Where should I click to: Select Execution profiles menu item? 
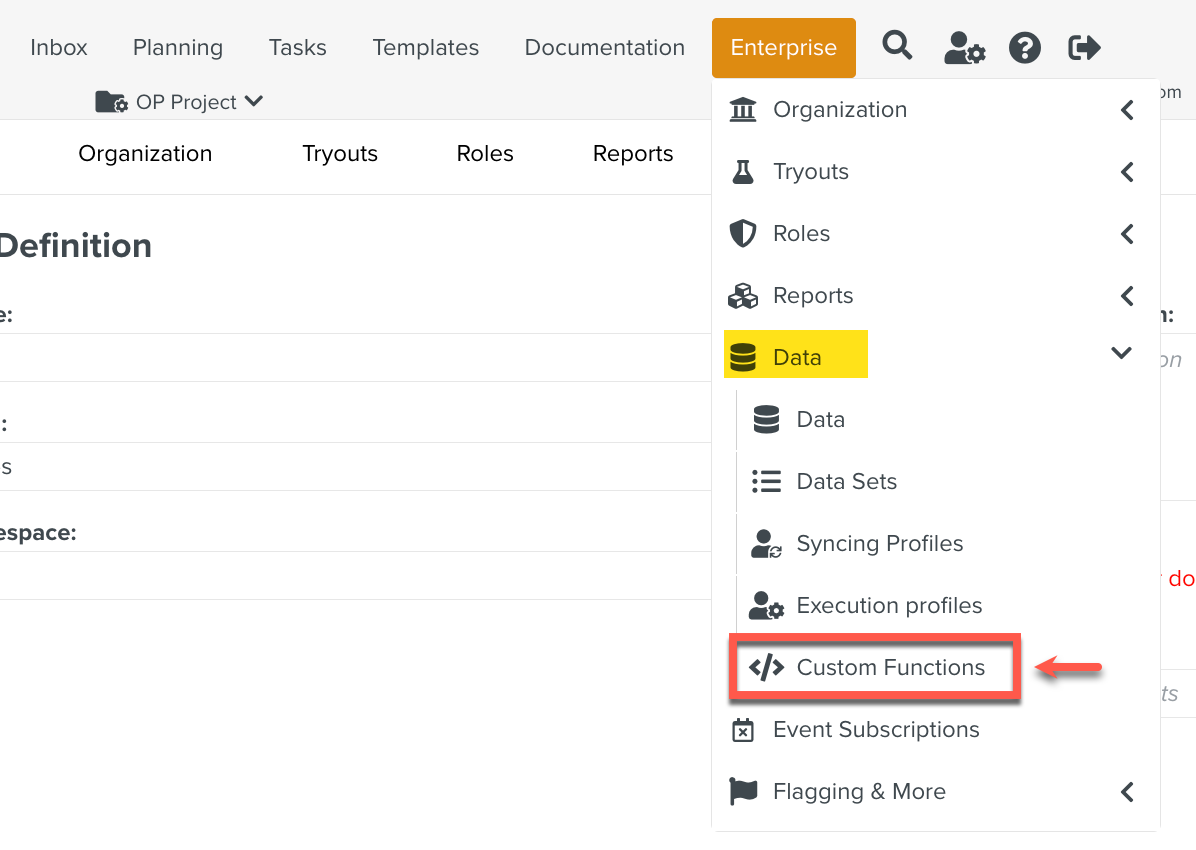point(888,606)
